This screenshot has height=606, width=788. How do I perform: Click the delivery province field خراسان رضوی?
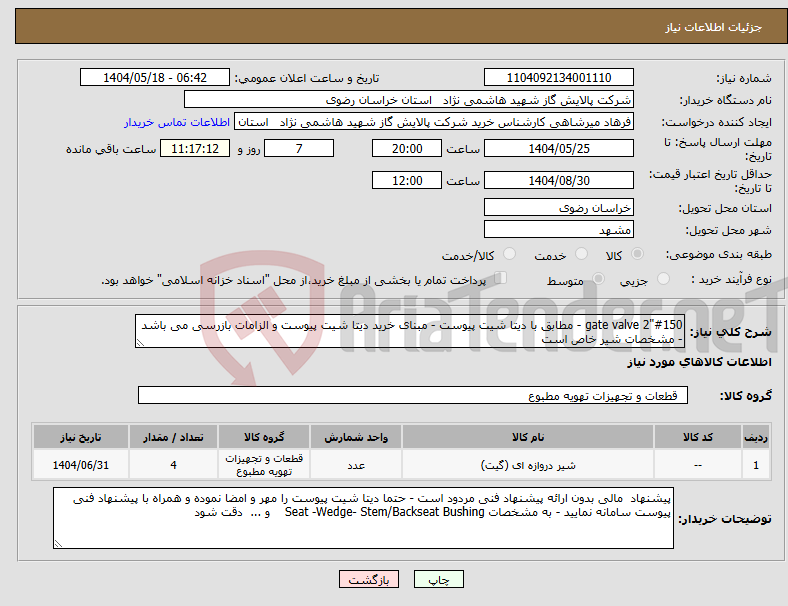point(558,207)
